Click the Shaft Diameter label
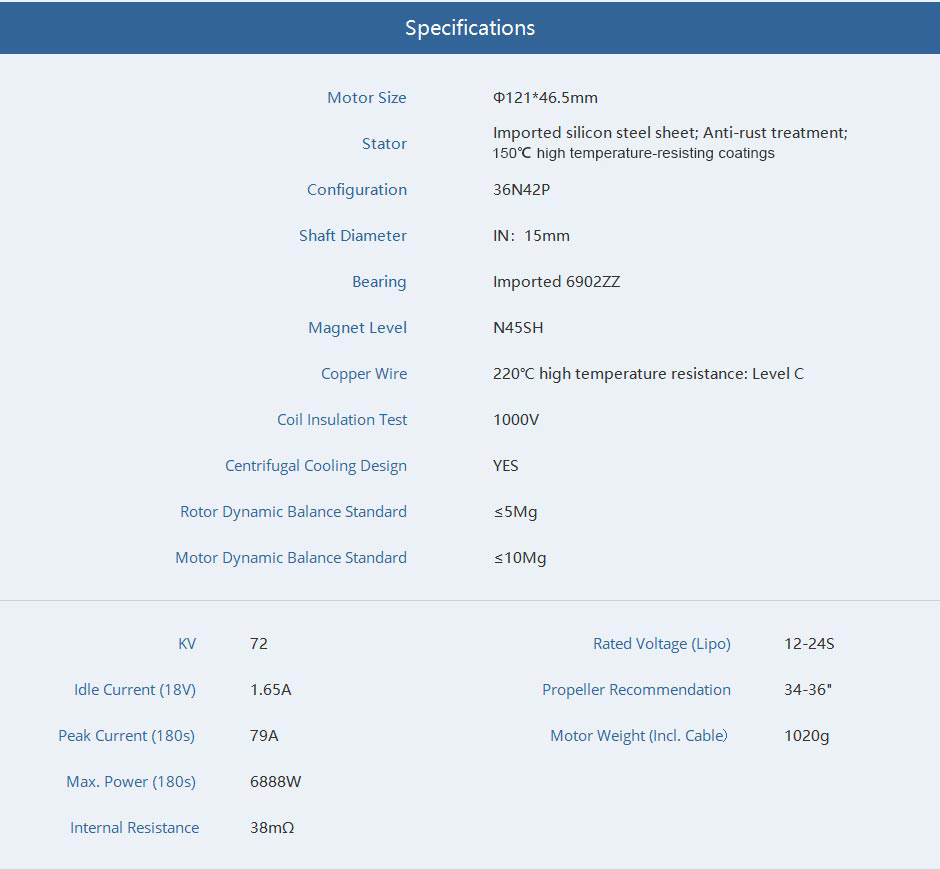Viewport: 940px width, 869px height. pyautogui.click(x=352, y=236)
